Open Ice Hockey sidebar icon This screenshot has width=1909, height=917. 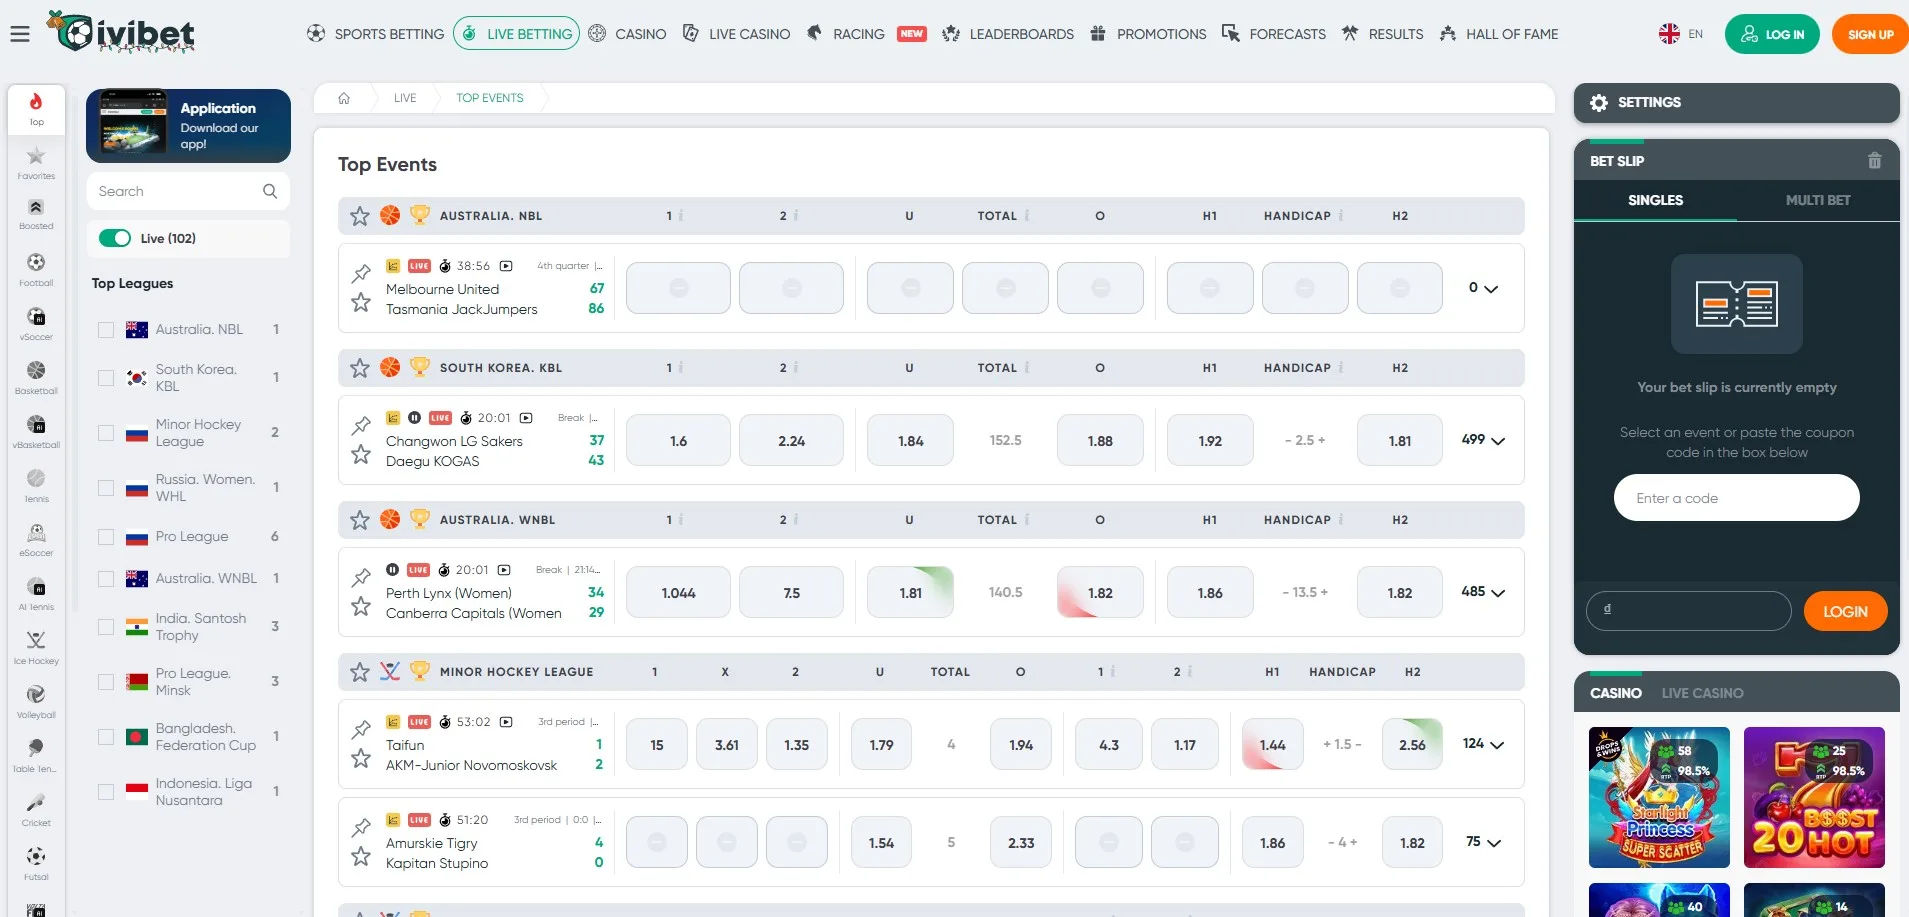click(x=36, y=646)
